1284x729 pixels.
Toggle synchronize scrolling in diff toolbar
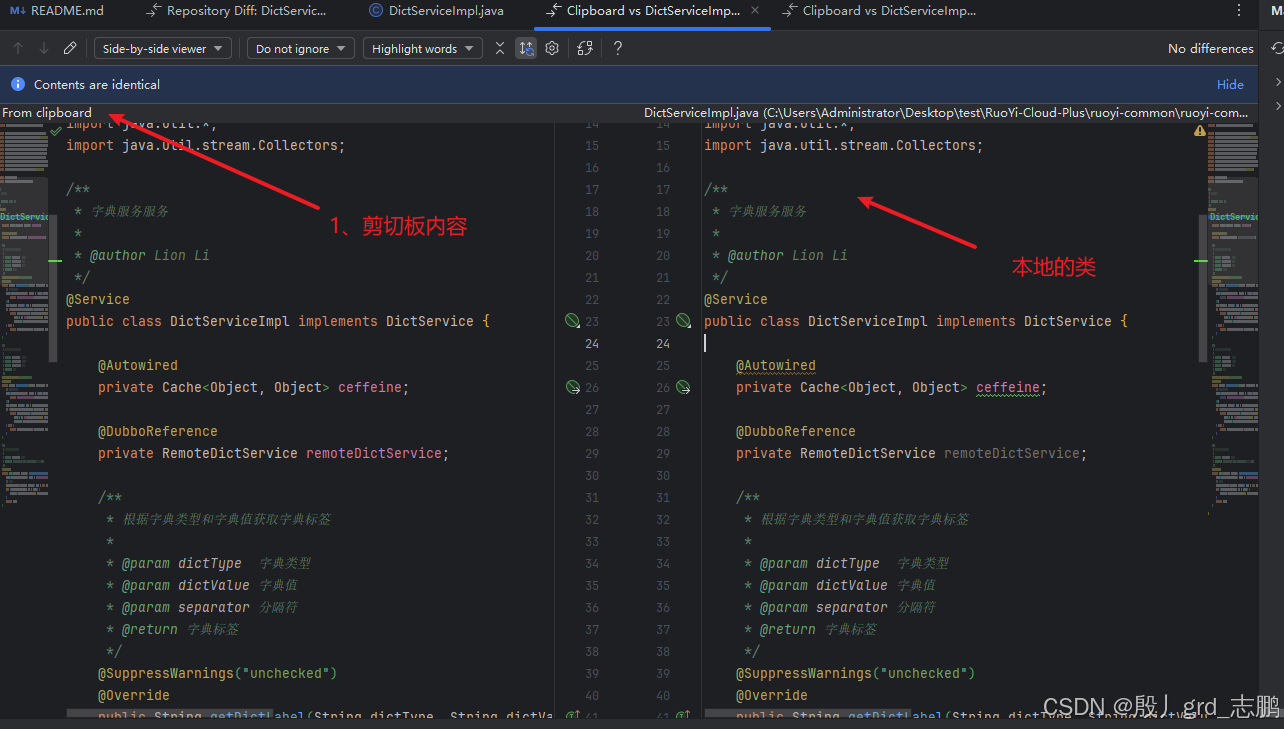click(x=526, y=48)
